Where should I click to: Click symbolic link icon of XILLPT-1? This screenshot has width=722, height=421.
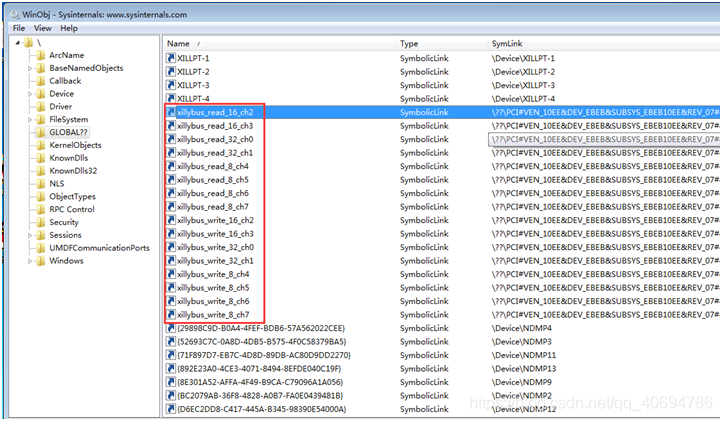(171, 58)
